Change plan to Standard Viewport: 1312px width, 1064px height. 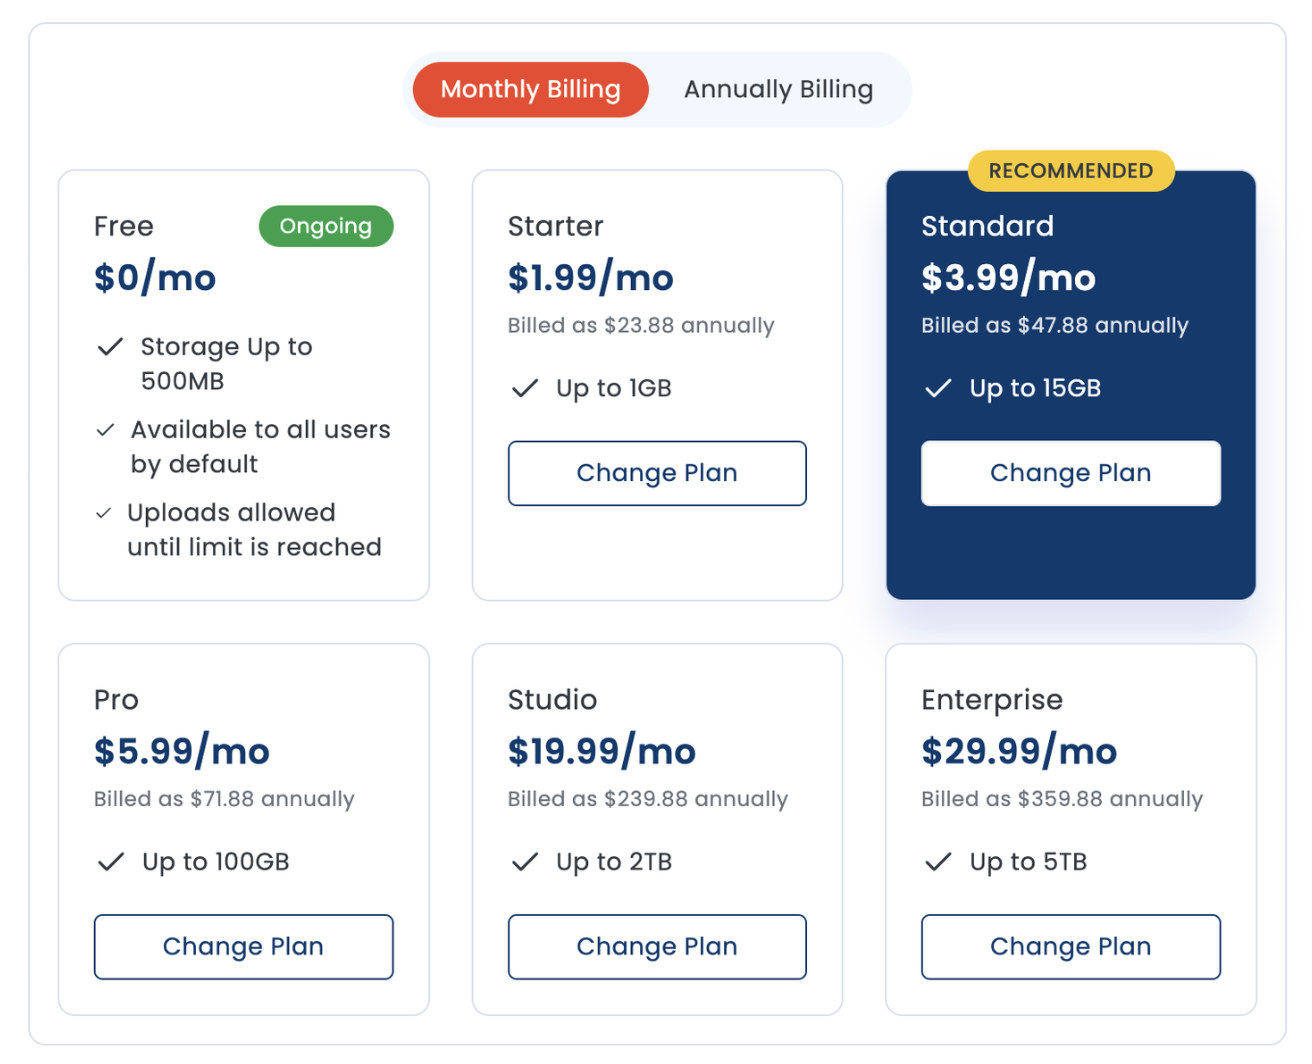1070,473
